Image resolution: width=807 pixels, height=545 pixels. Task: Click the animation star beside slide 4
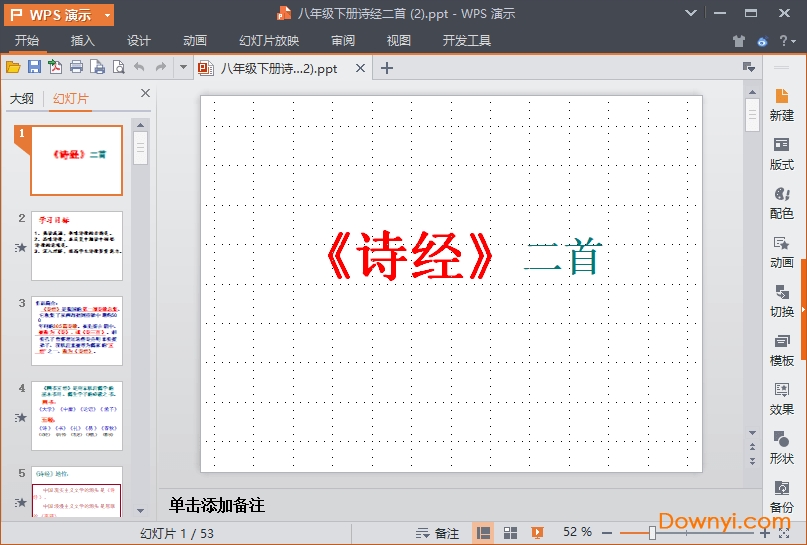point(21,417)
